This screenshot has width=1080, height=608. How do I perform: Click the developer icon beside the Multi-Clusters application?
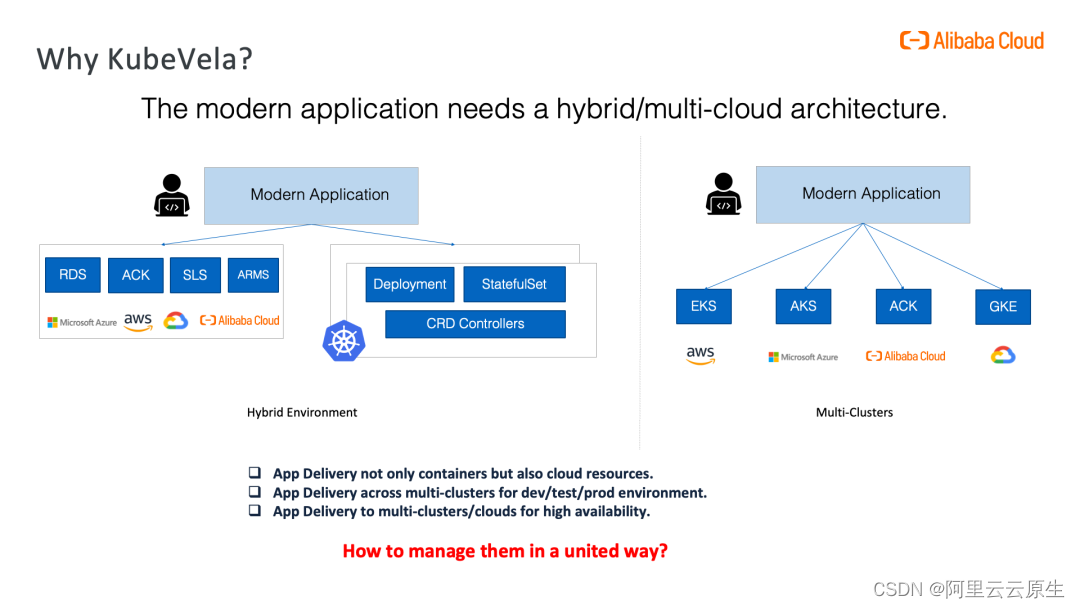723,194
